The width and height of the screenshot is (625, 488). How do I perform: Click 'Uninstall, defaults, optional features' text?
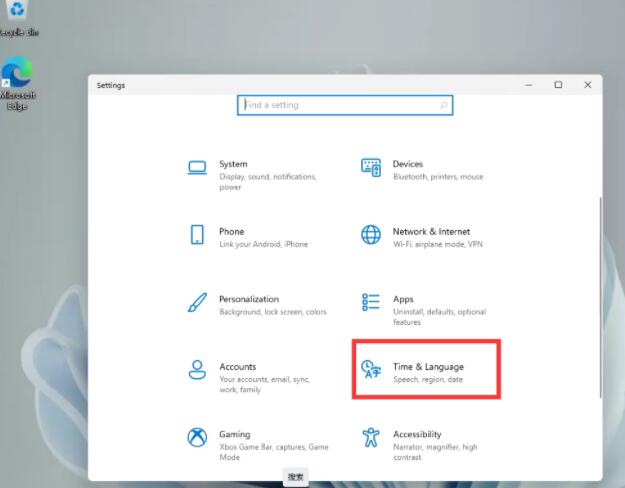coord(439,317)
